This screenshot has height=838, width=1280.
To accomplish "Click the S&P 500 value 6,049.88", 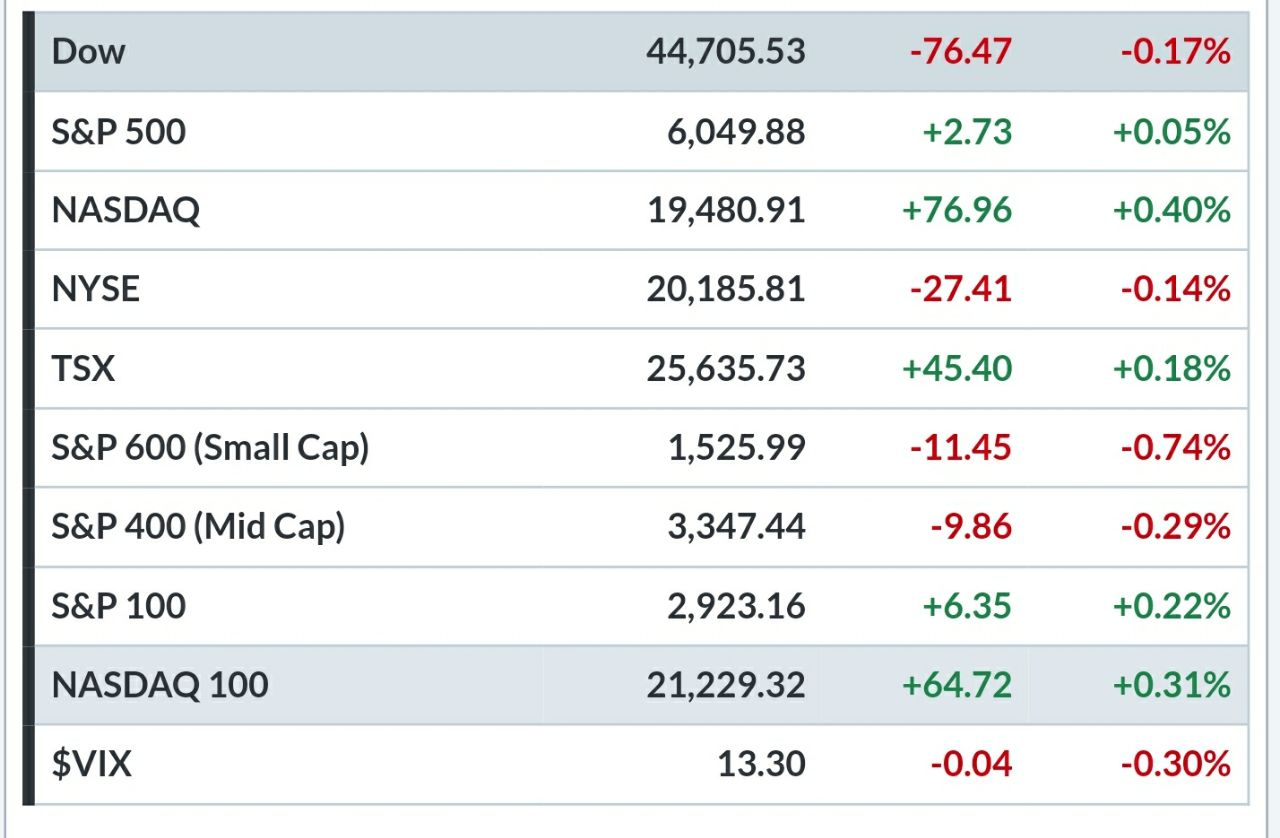I will click(737, 131).
